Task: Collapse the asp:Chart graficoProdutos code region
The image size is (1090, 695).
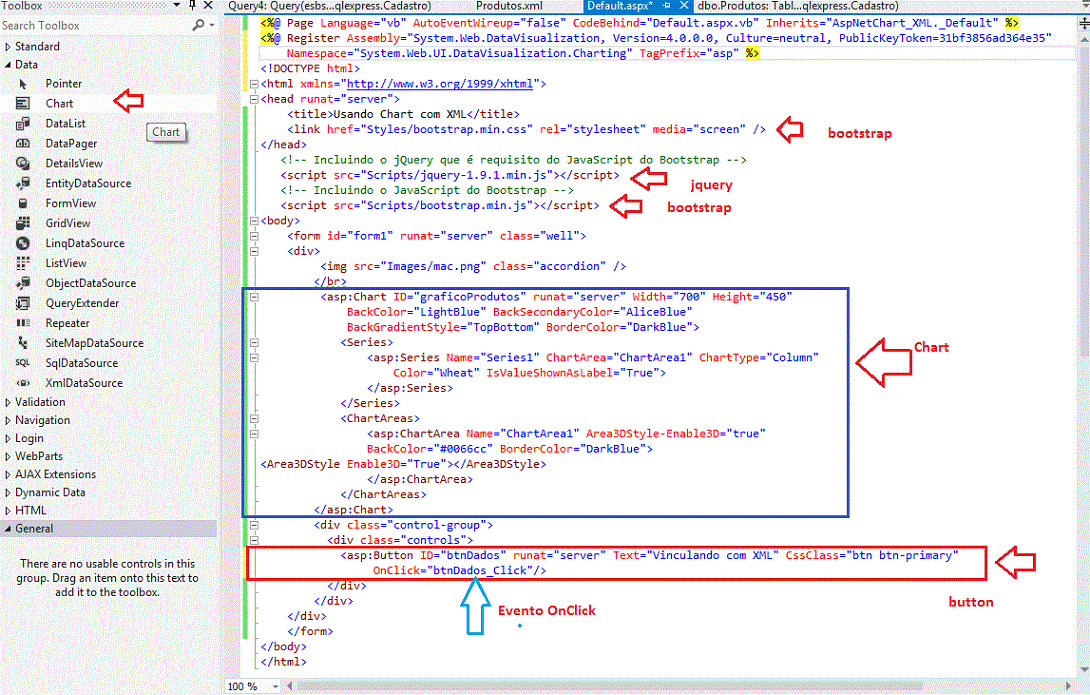Action: click(254, 297)
